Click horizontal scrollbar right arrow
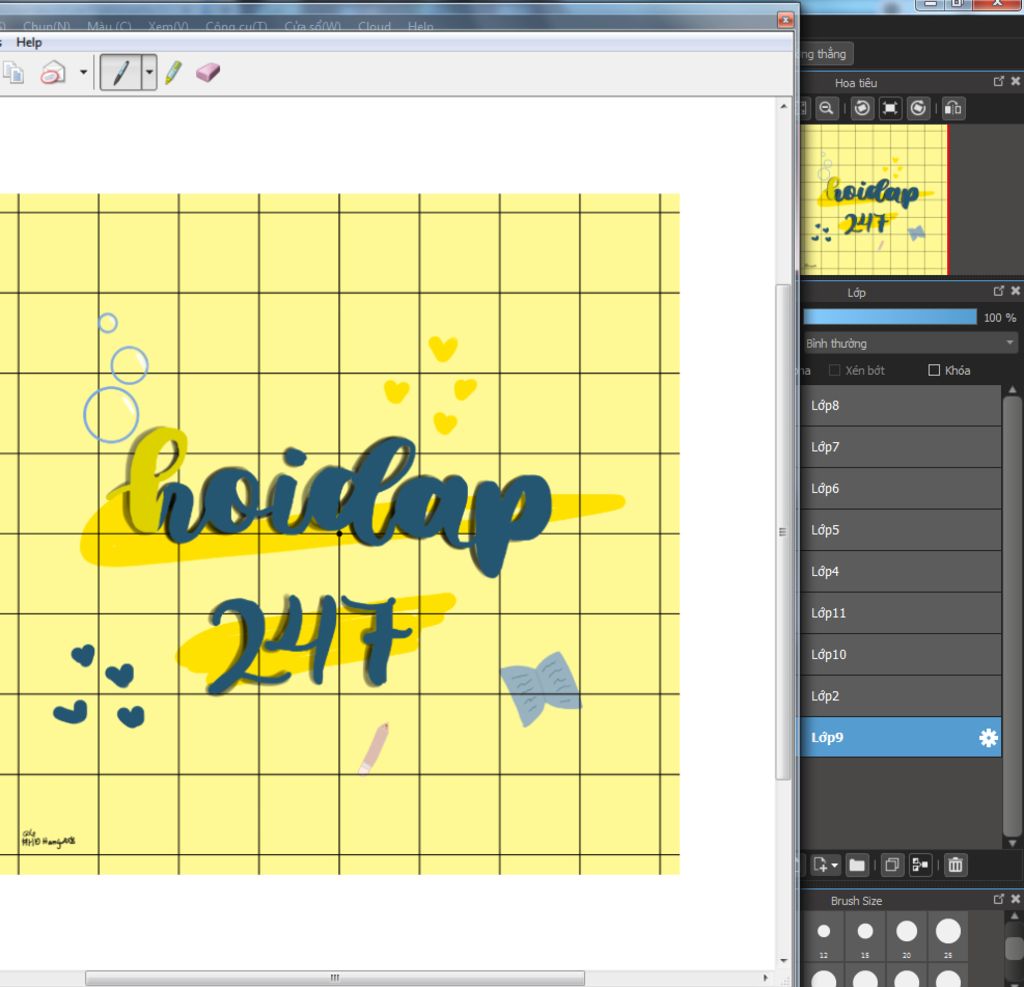 click(x=765, y=978)
